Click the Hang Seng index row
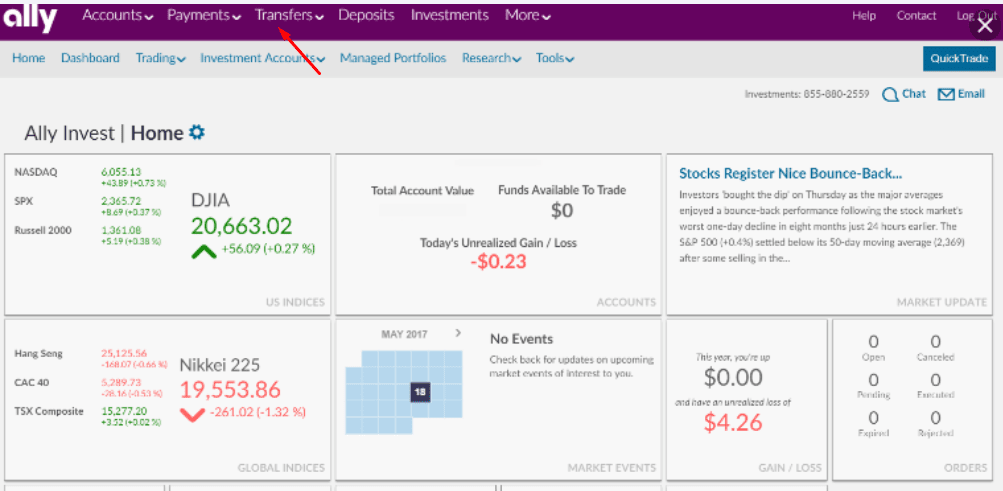Image resolution: width=1003 pixels, height=491 pixels. (90, 359)
